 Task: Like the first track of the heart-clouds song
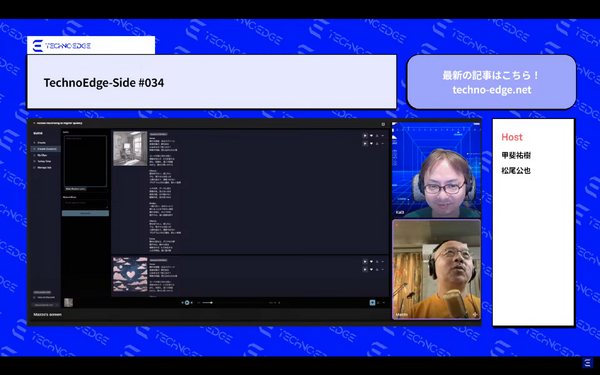(x=371, y=262)
